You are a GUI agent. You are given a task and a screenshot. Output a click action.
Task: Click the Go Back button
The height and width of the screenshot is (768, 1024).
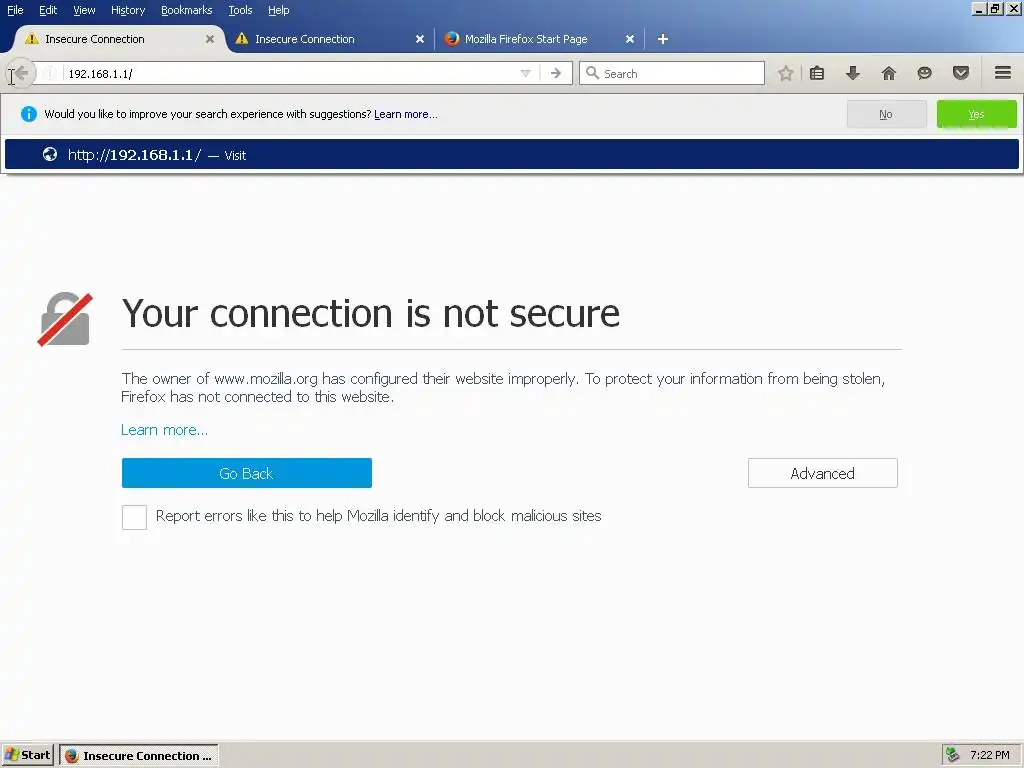click(247, 473)
